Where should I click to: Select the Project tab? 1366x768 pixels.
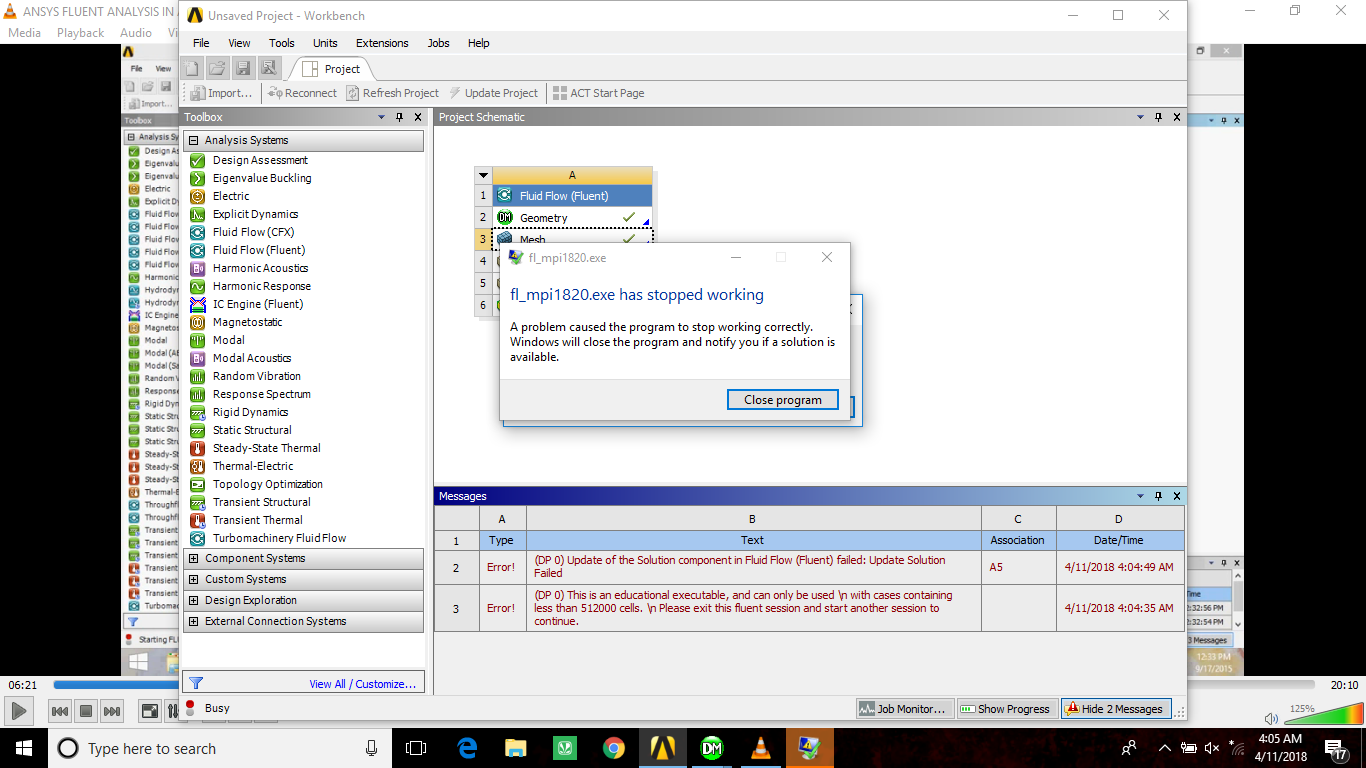coord(331,69)
